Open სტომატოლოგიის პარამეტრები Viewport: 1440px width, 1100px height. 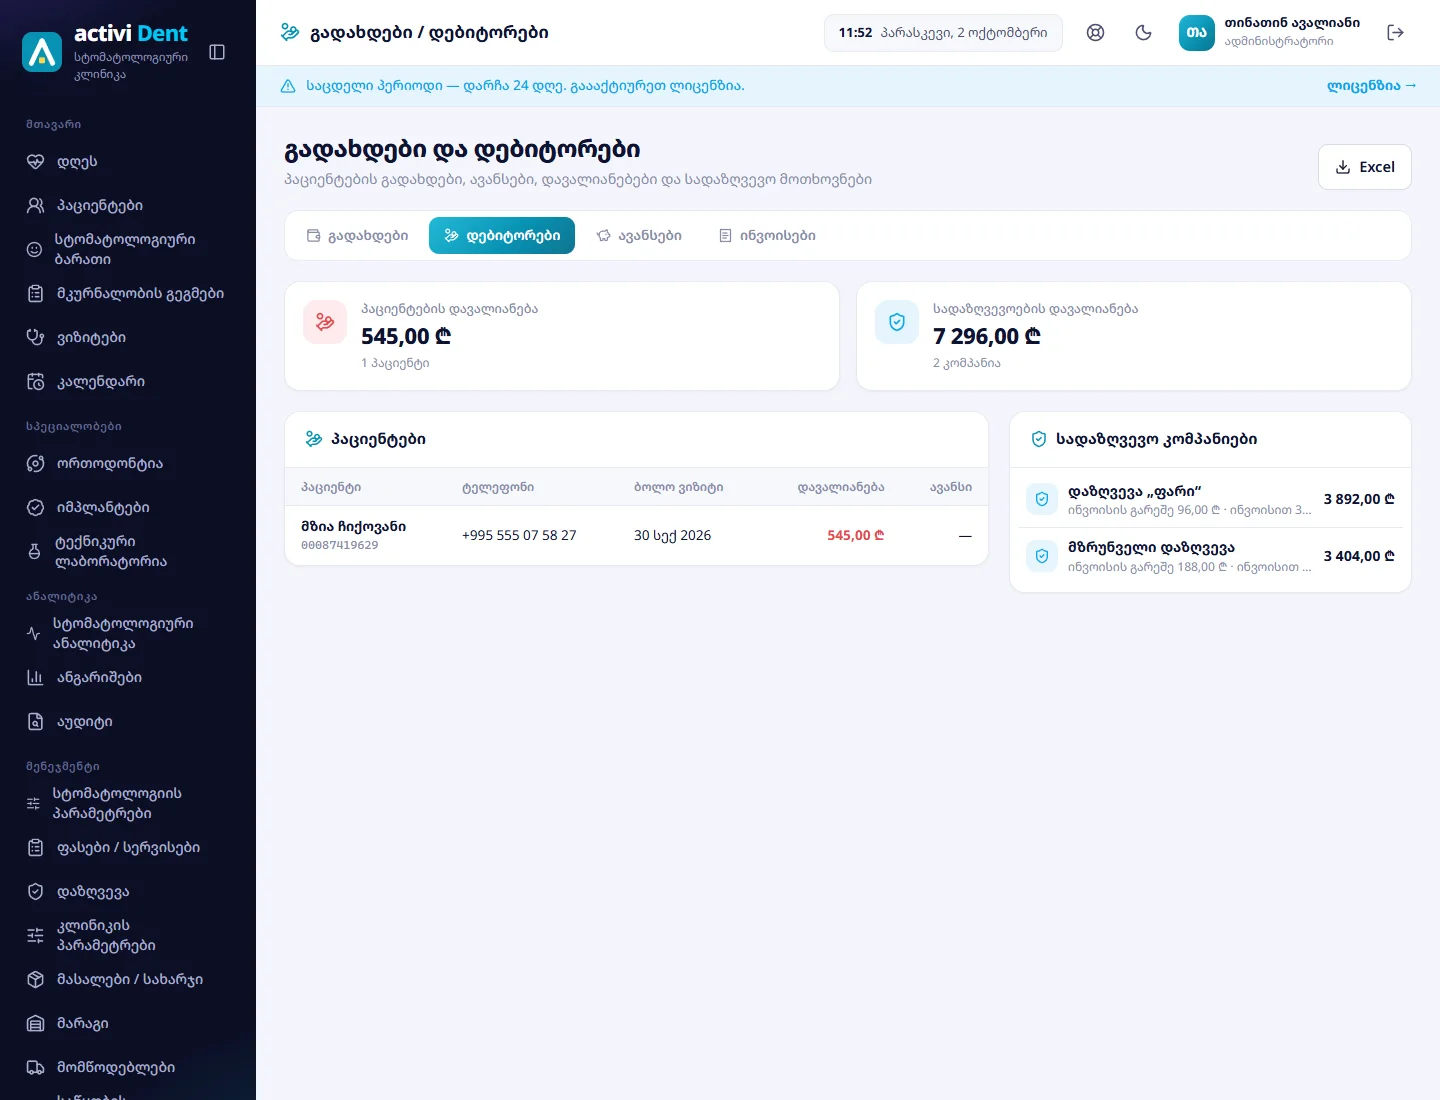[128, 803]
